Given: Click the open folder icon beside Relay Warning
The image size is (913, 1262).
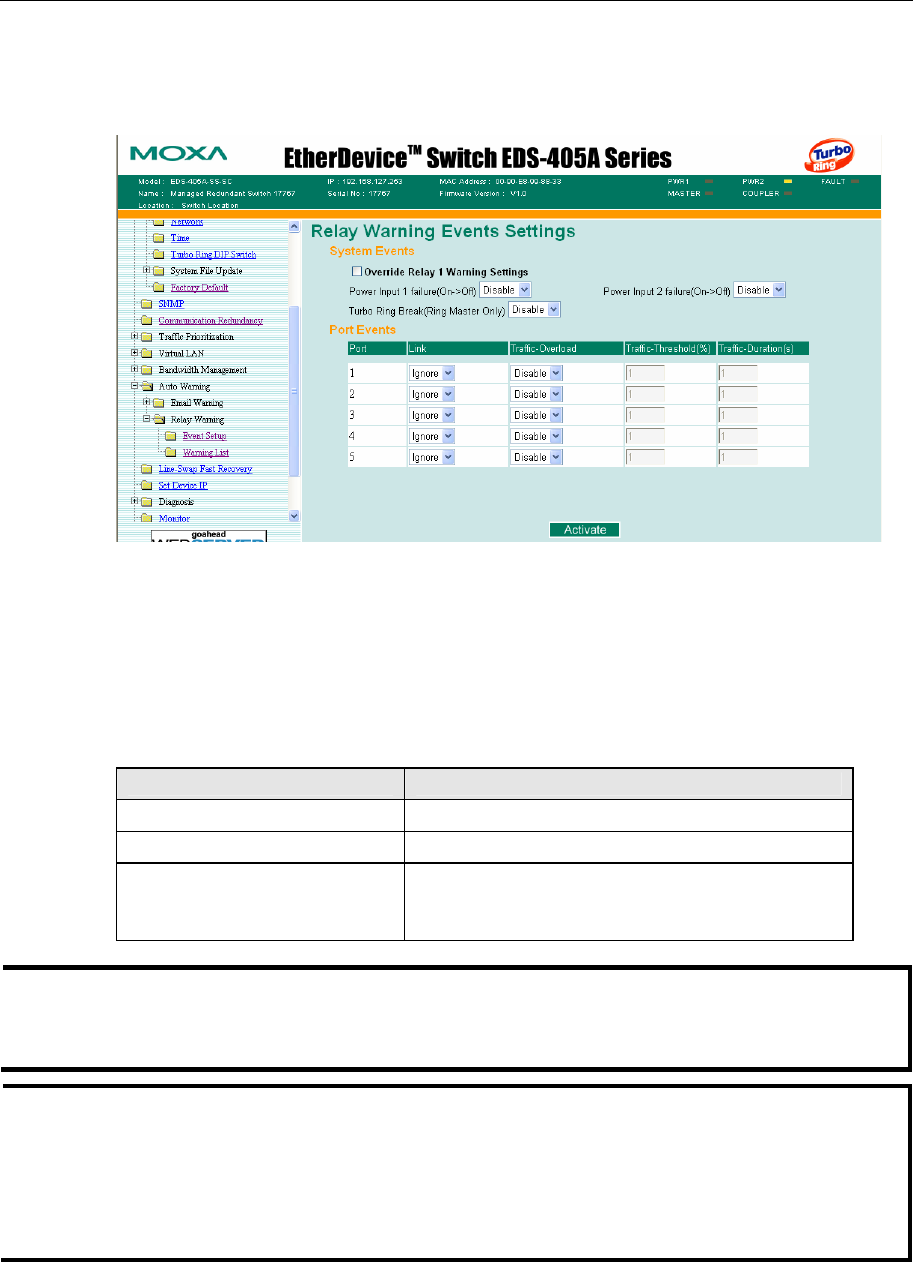Looking at the screenshot, I should coord(160,419).
